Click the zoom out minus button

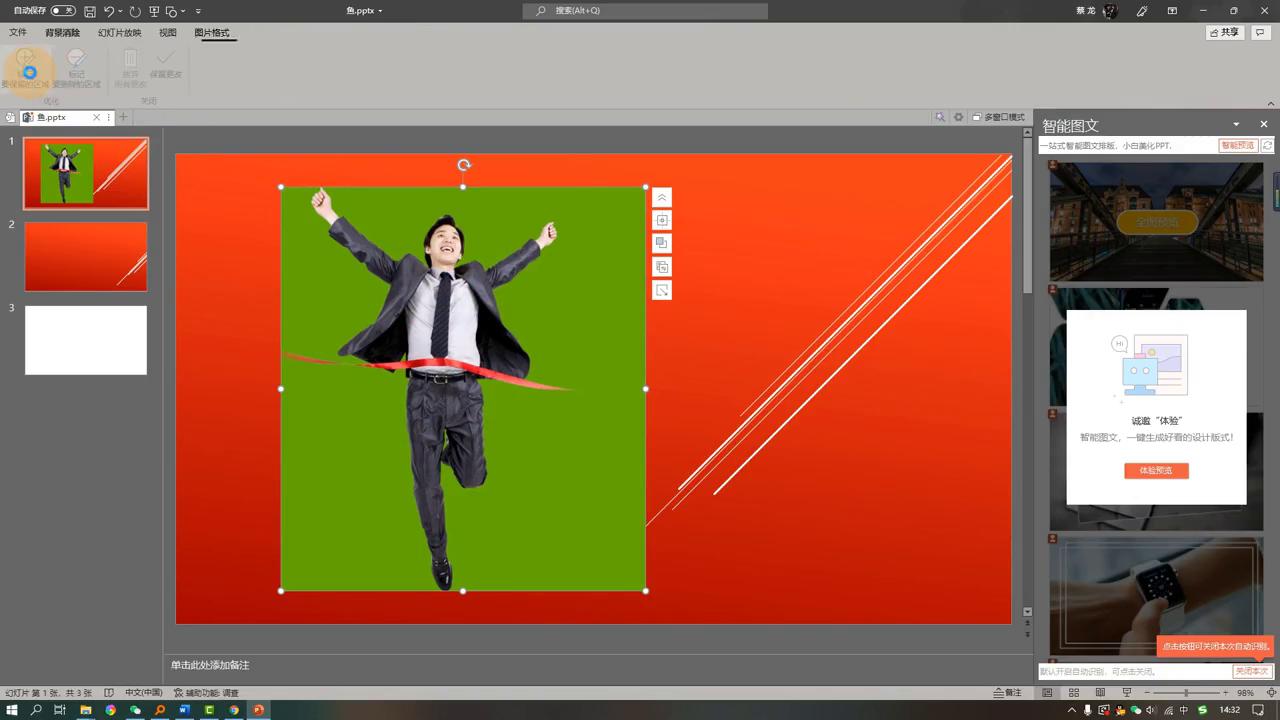coord(1147,693)
